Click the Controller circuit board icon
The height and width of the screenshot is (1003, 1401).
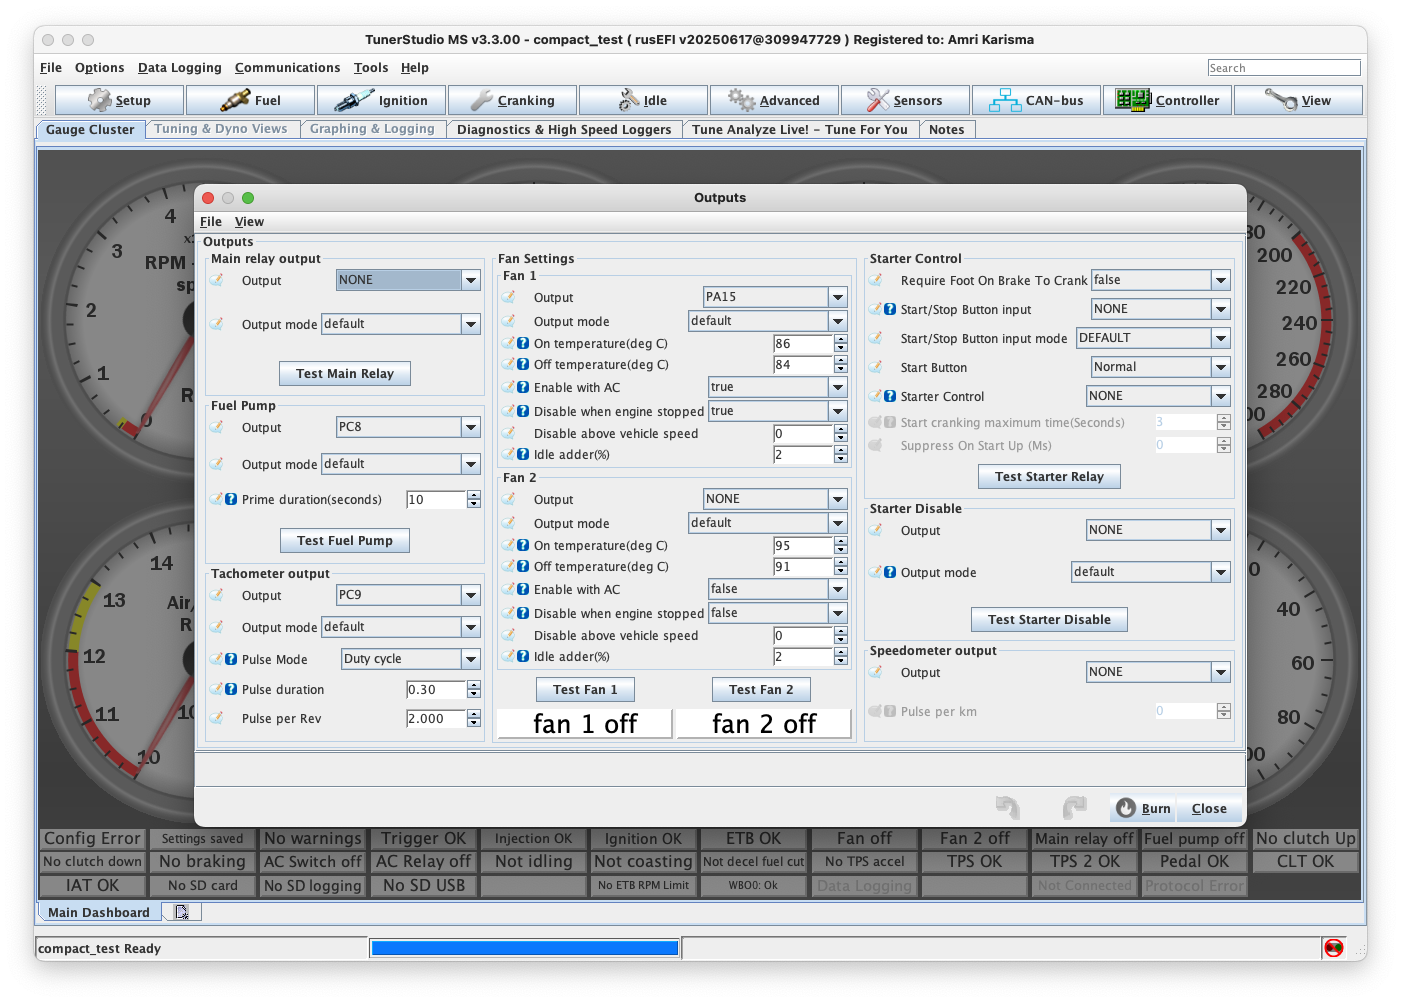(x=1133, y=100)
